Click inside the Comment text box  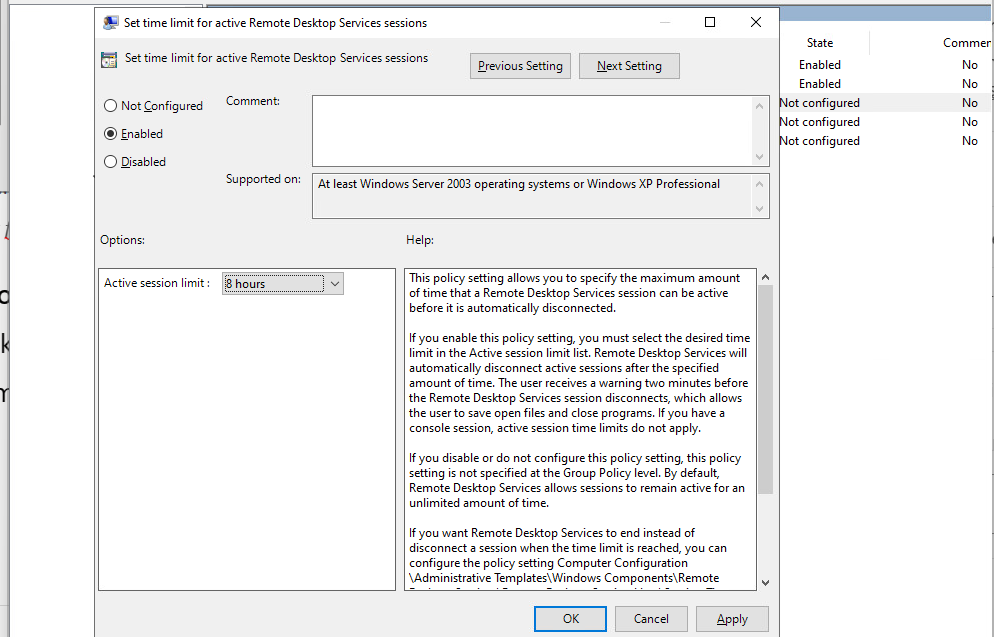click(530, 130)
